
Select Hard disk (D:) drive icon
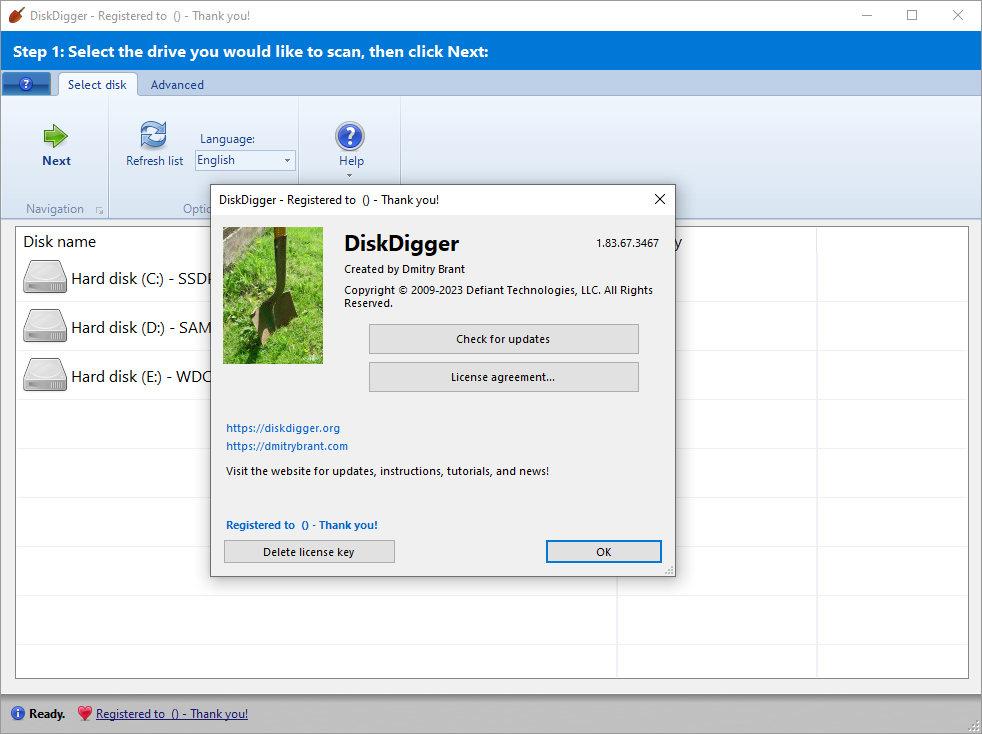coord(44,326)
